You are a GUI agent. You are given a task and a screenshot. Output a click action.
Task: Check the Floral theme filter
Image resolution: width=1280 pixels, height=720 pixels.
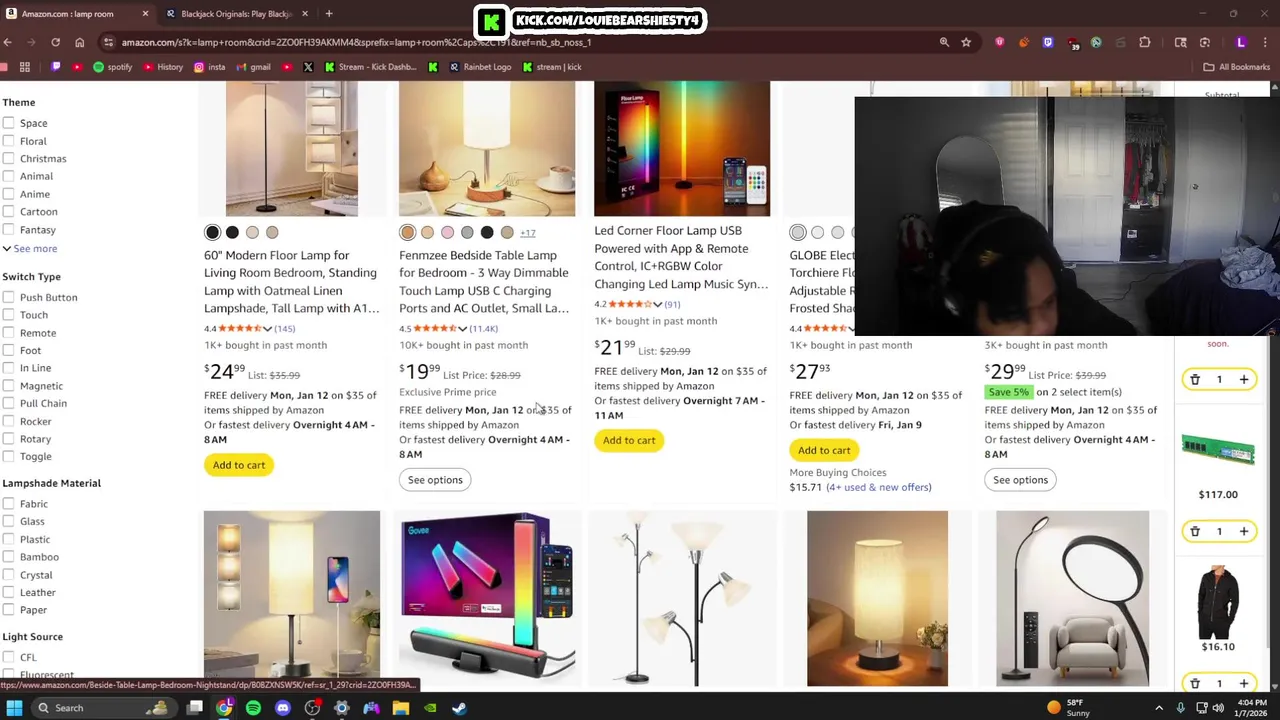[9, 141]
